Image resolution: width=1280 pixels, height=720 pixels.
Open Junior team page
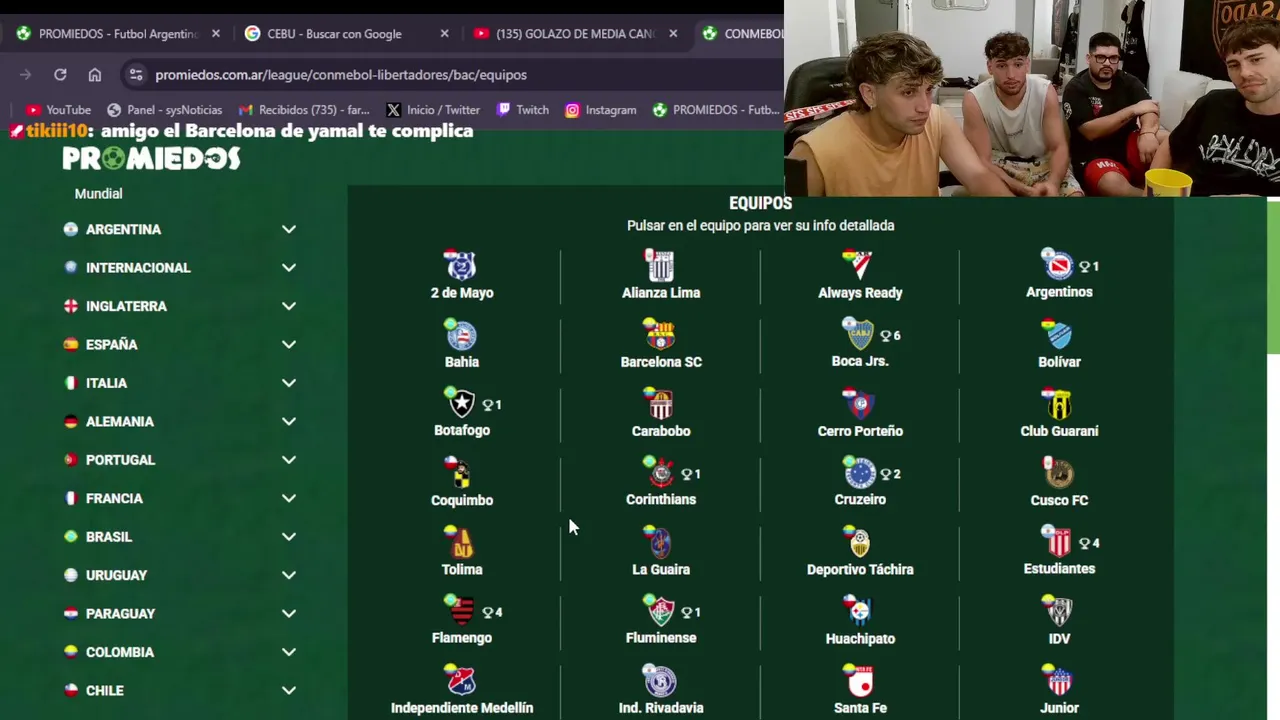(x=1059, y=691)
